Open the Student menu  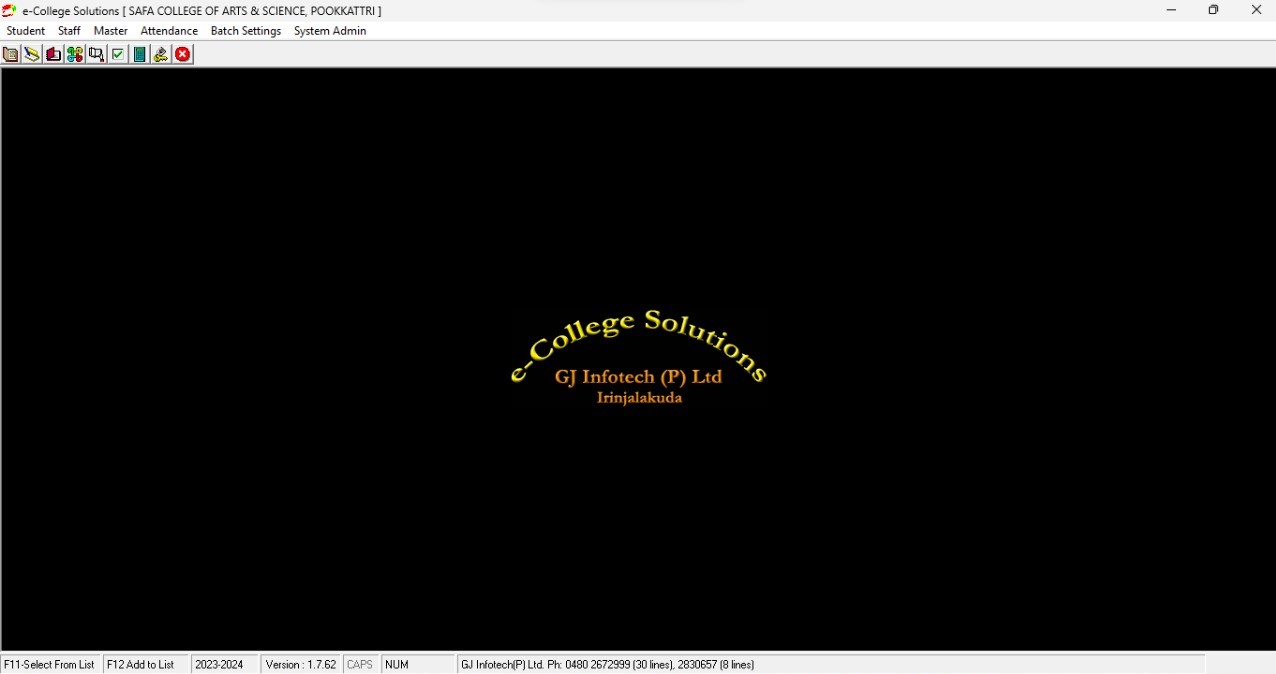[x=26, y=31]
